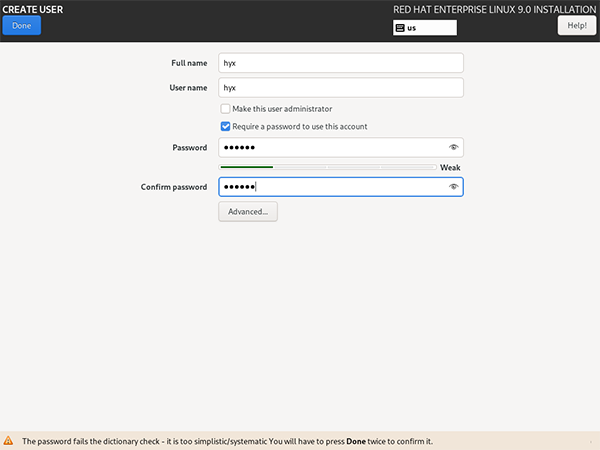The image size is (600, 450).
Task: Enable Make this user administrator checkbox
Action: click(225, 109)
